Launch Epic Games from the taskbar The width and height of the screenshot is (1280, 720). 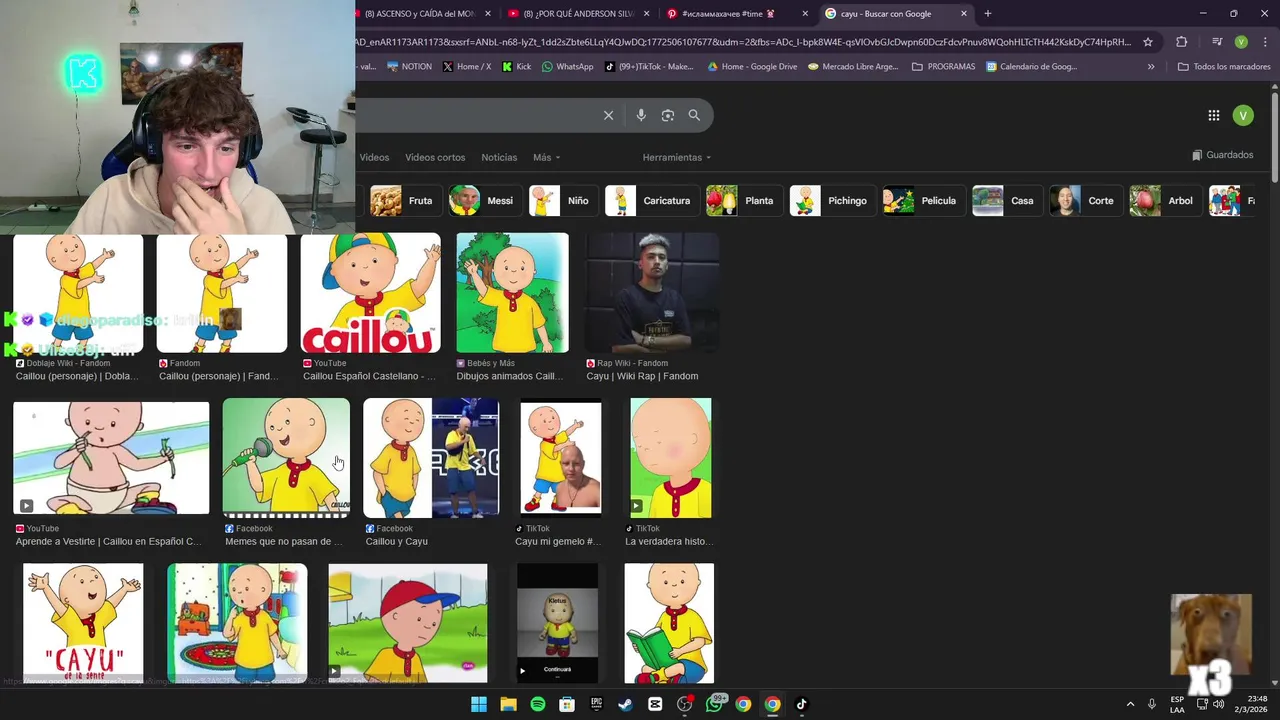coord(597,704)
